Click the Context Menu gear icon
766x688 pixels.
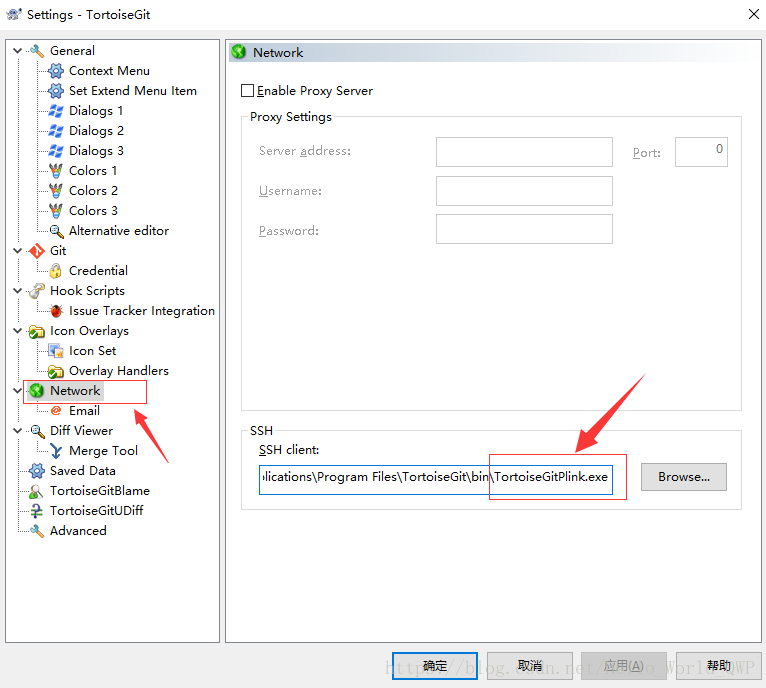point(56,71)
